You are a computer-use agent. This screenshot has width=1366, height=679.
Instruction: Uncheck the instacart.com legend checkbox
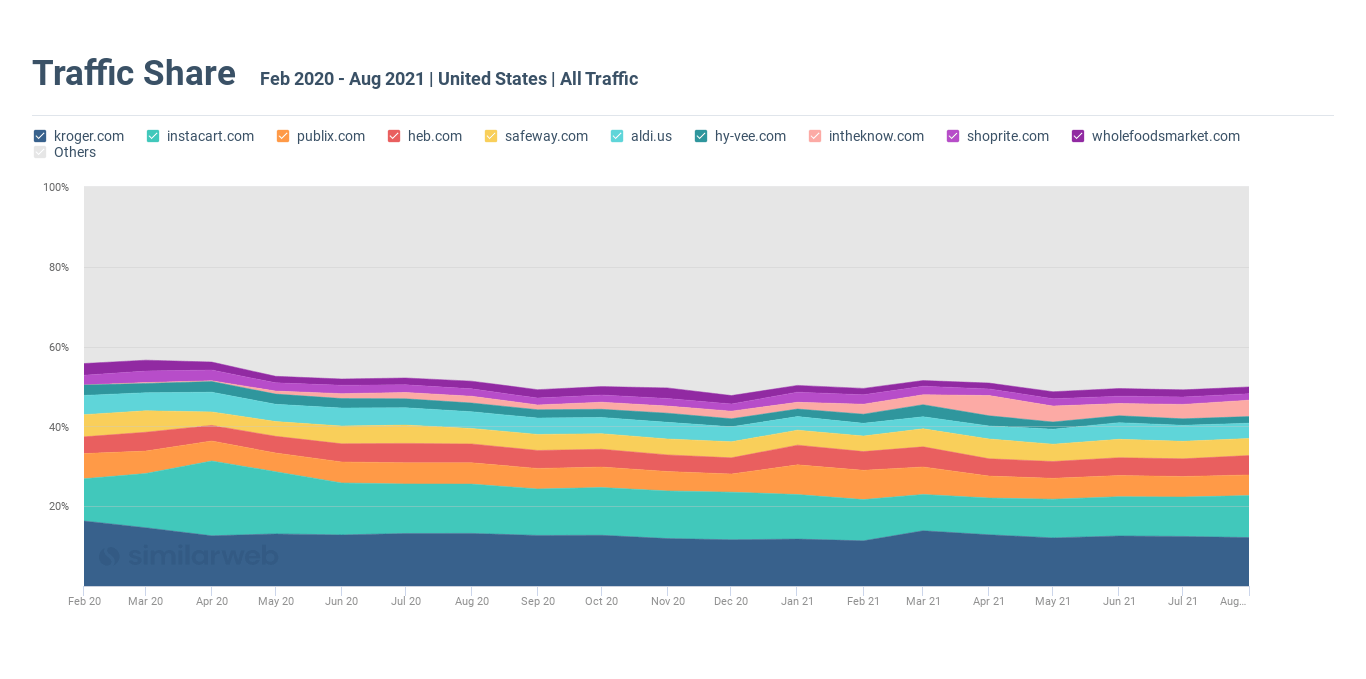[x=151, y=136]
